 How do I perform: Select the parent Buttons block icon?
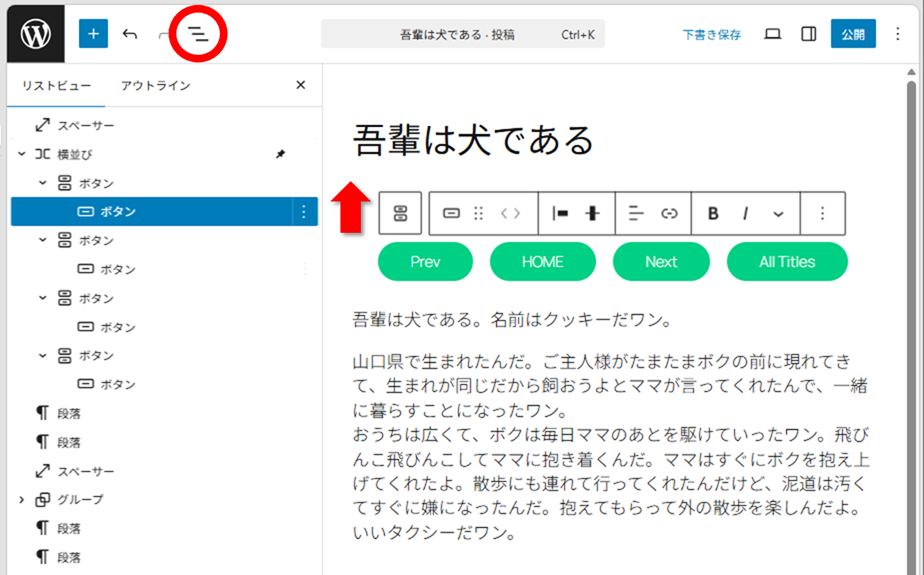pyautogui.click(x=400, y=213)
